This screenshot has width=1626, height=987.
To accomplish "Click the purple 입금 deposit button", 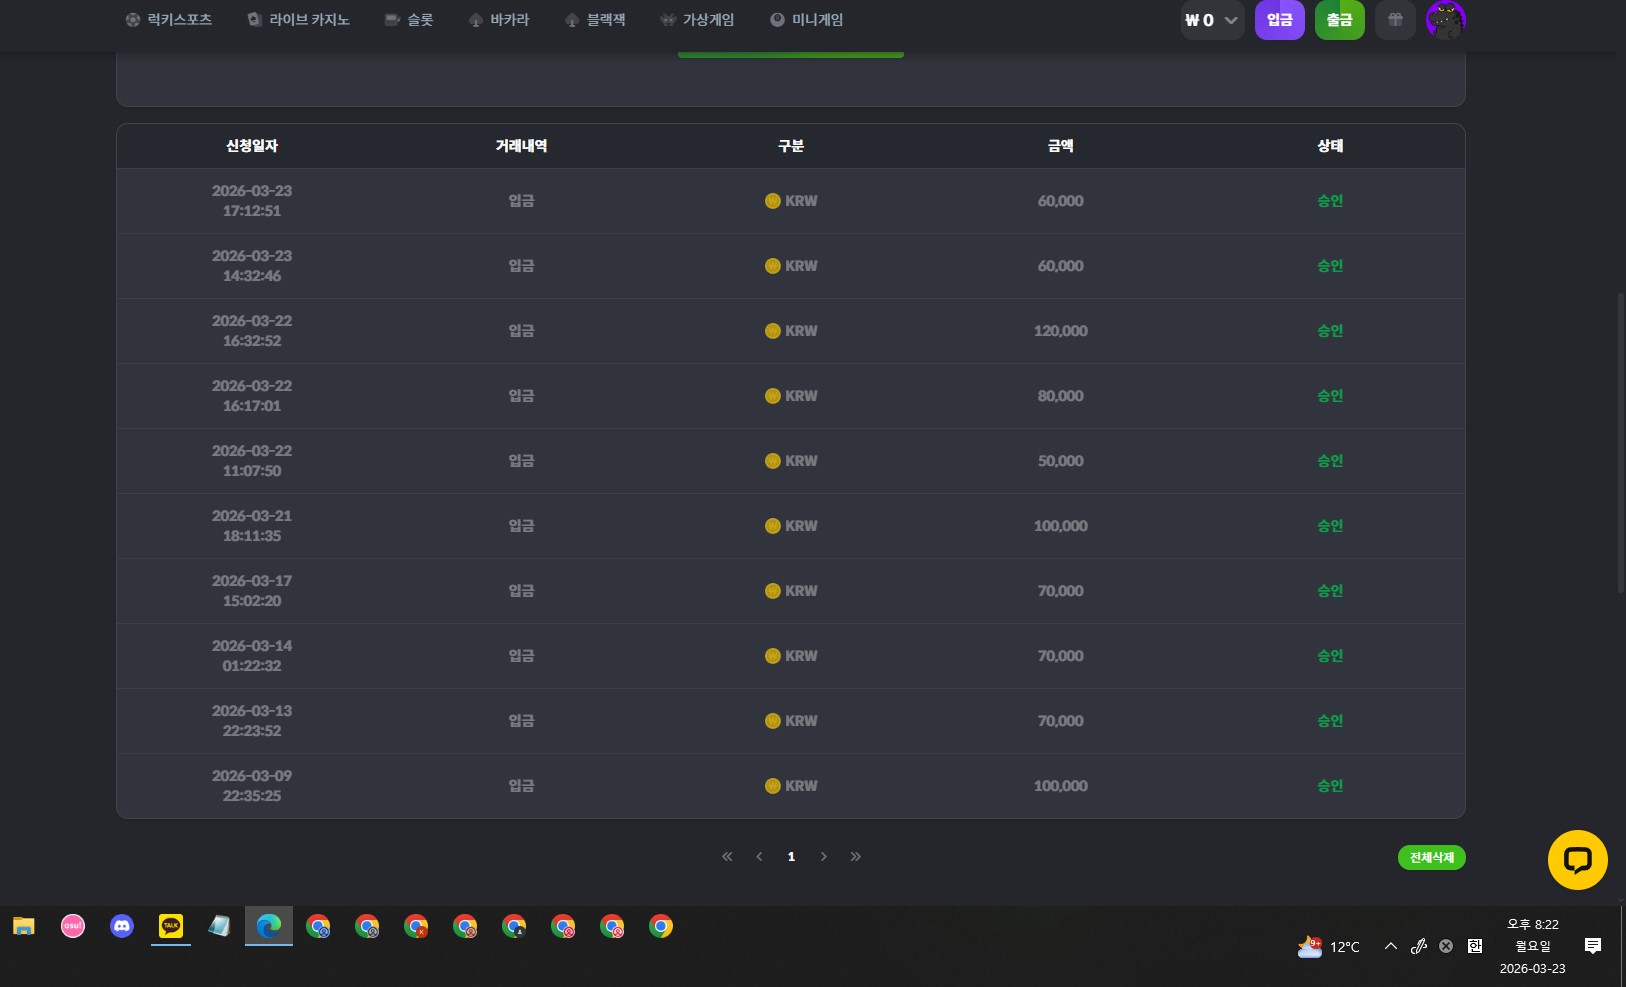I will point(1279,20).
